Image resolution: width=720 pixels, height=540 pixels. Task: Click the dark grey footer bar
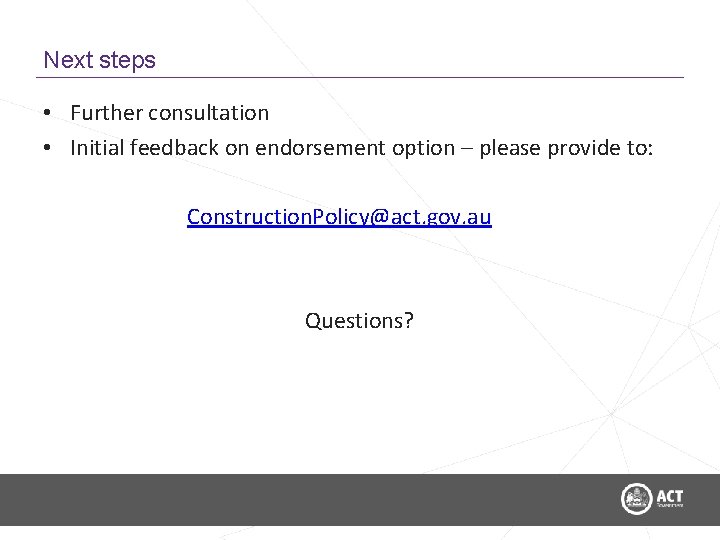pyautogui.click(x=300, y=499)
